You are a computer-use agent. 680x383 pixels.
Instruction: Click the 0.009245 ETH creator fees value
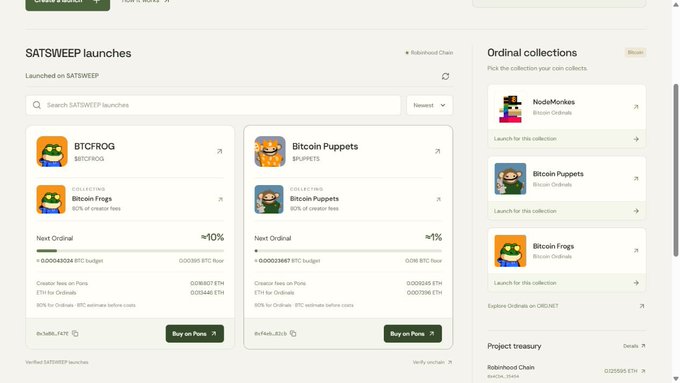pos(424,283)
